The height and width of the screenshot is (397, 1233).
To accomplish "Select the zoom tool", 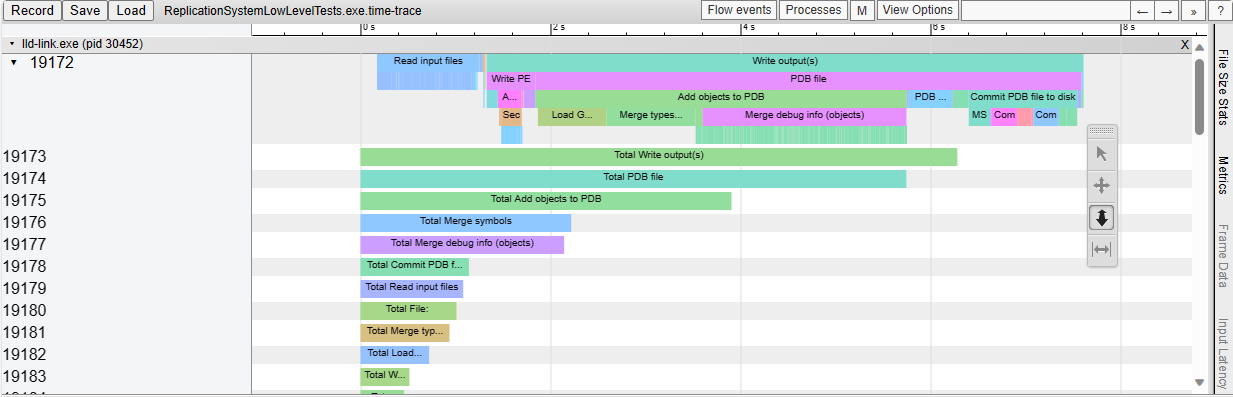I will (x=1102, y=218).
